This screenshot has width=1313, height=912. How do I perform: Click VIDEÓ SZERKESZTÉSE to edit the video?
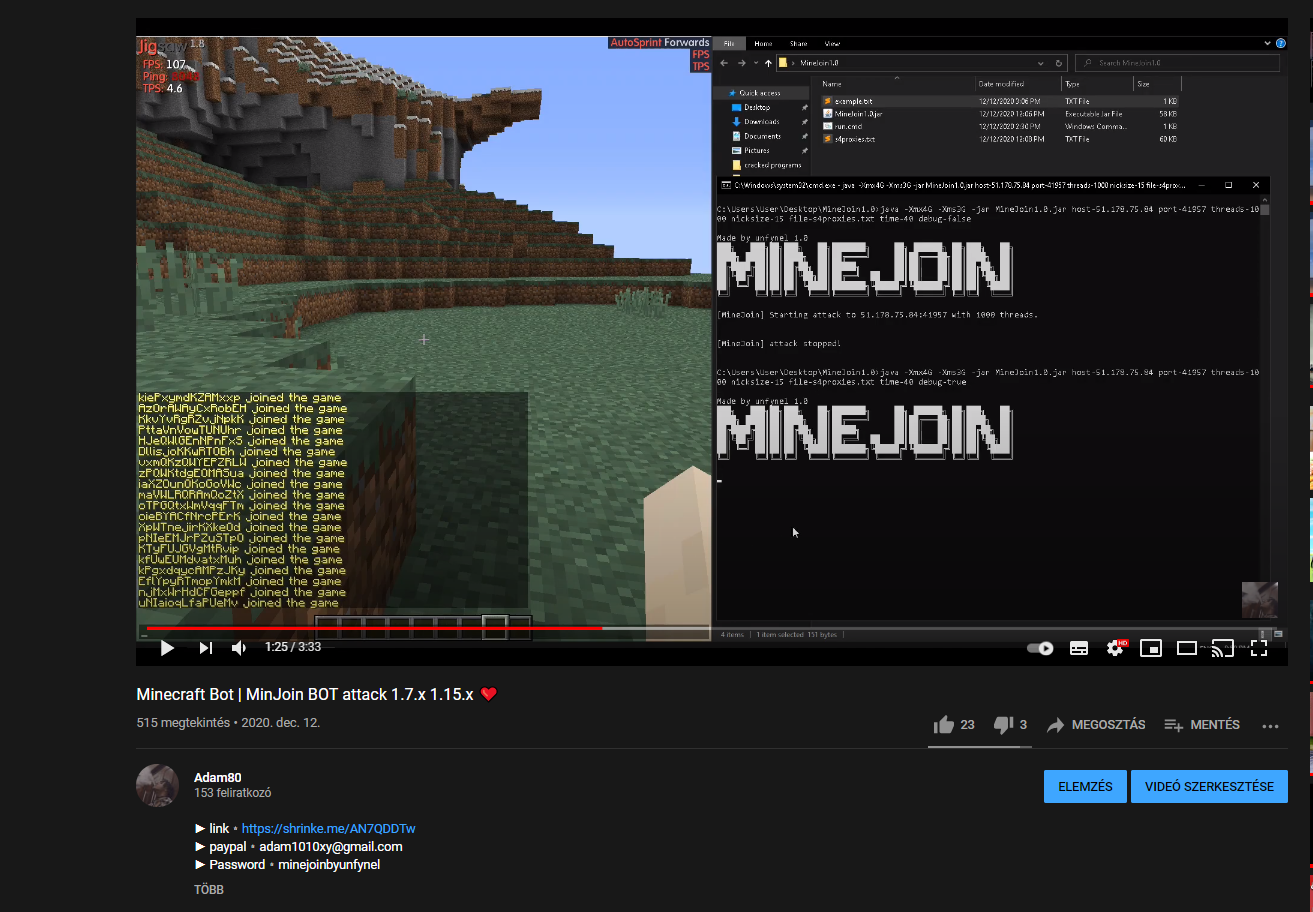[x=1209, y=786]
